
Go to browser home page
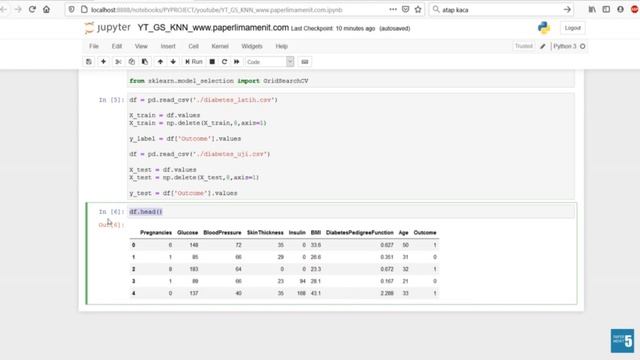(x=47, y=9)
